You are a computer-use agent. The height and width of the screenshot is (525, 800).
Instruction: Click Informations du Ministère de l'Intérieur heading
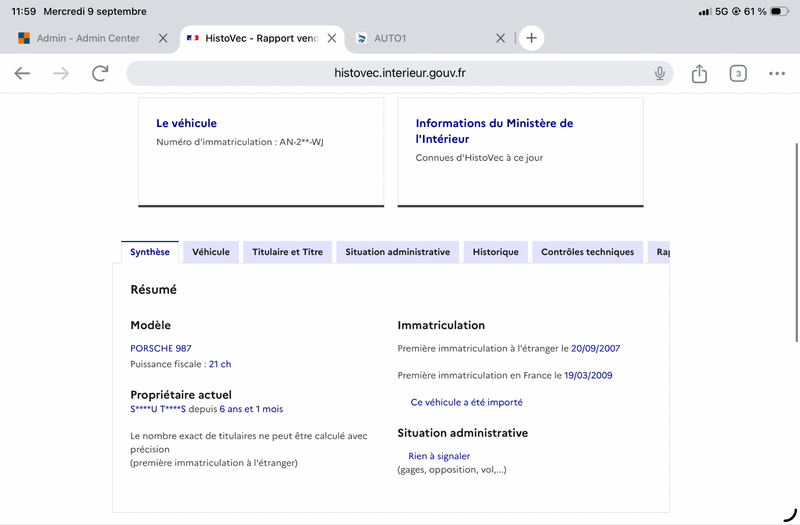click(x=494, y=131)
